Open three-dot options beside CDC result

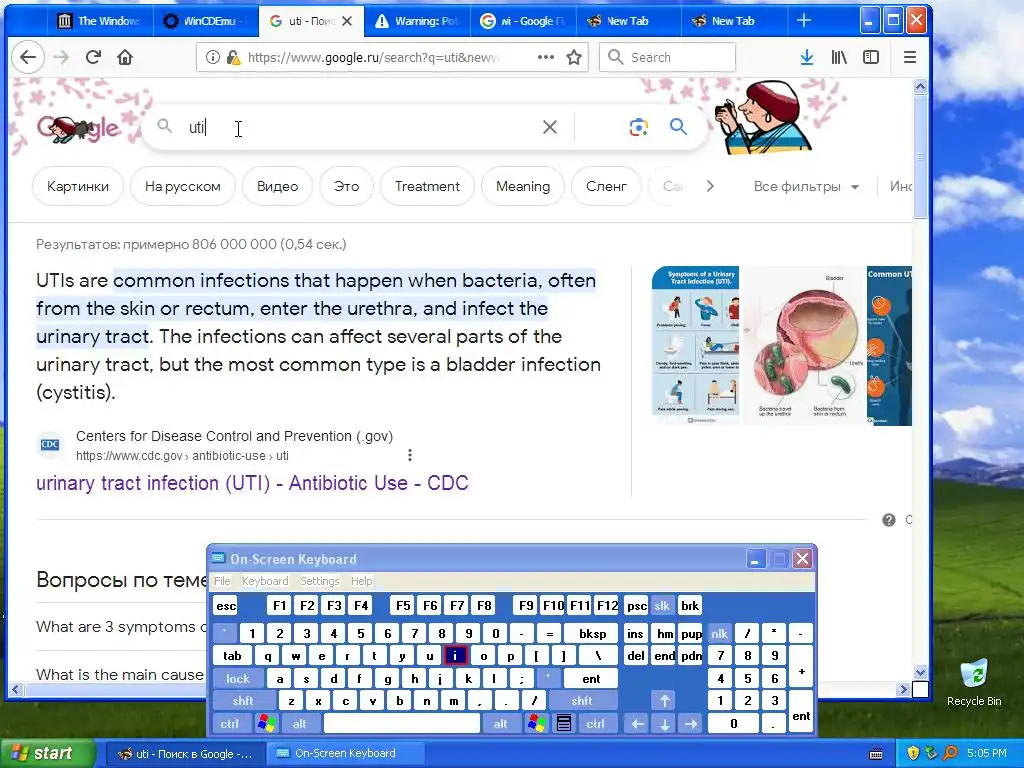(409, 455)
